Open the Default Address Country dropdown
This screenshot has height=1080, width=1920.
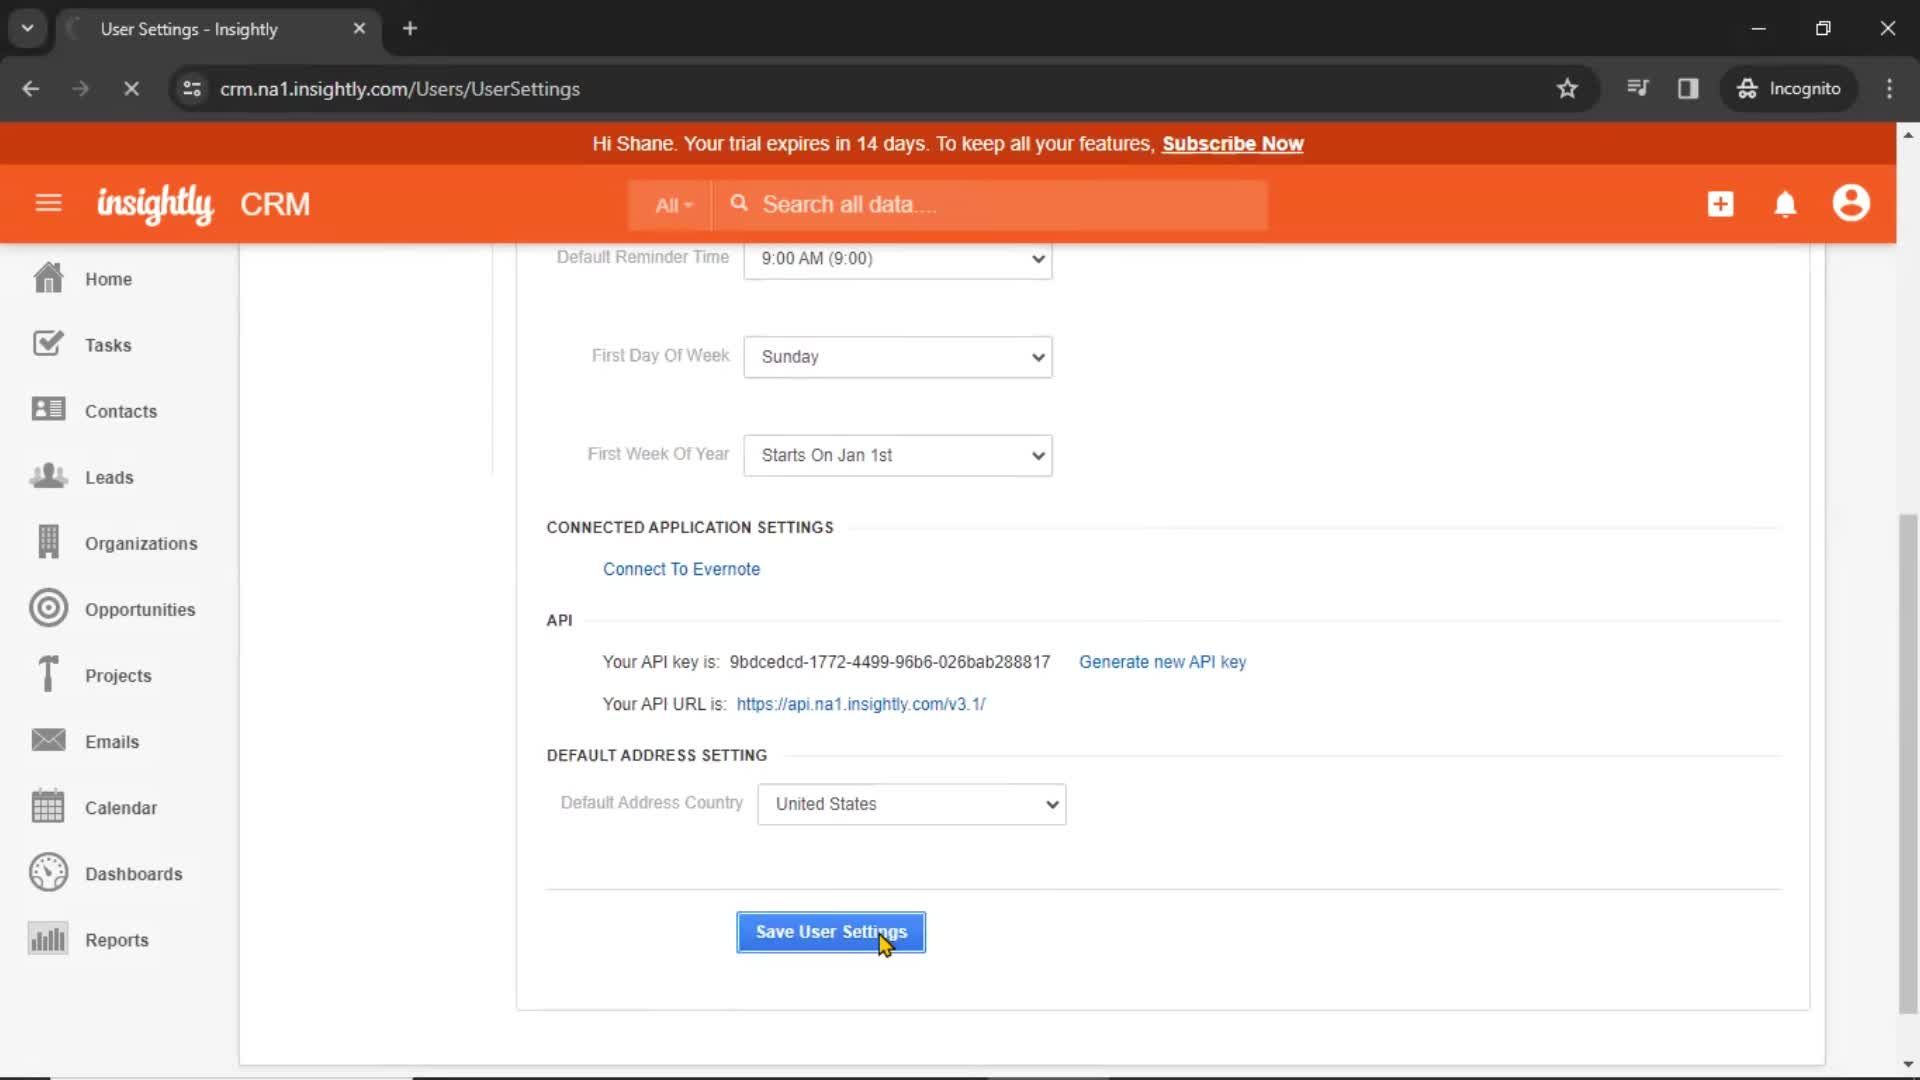[912, 804]
